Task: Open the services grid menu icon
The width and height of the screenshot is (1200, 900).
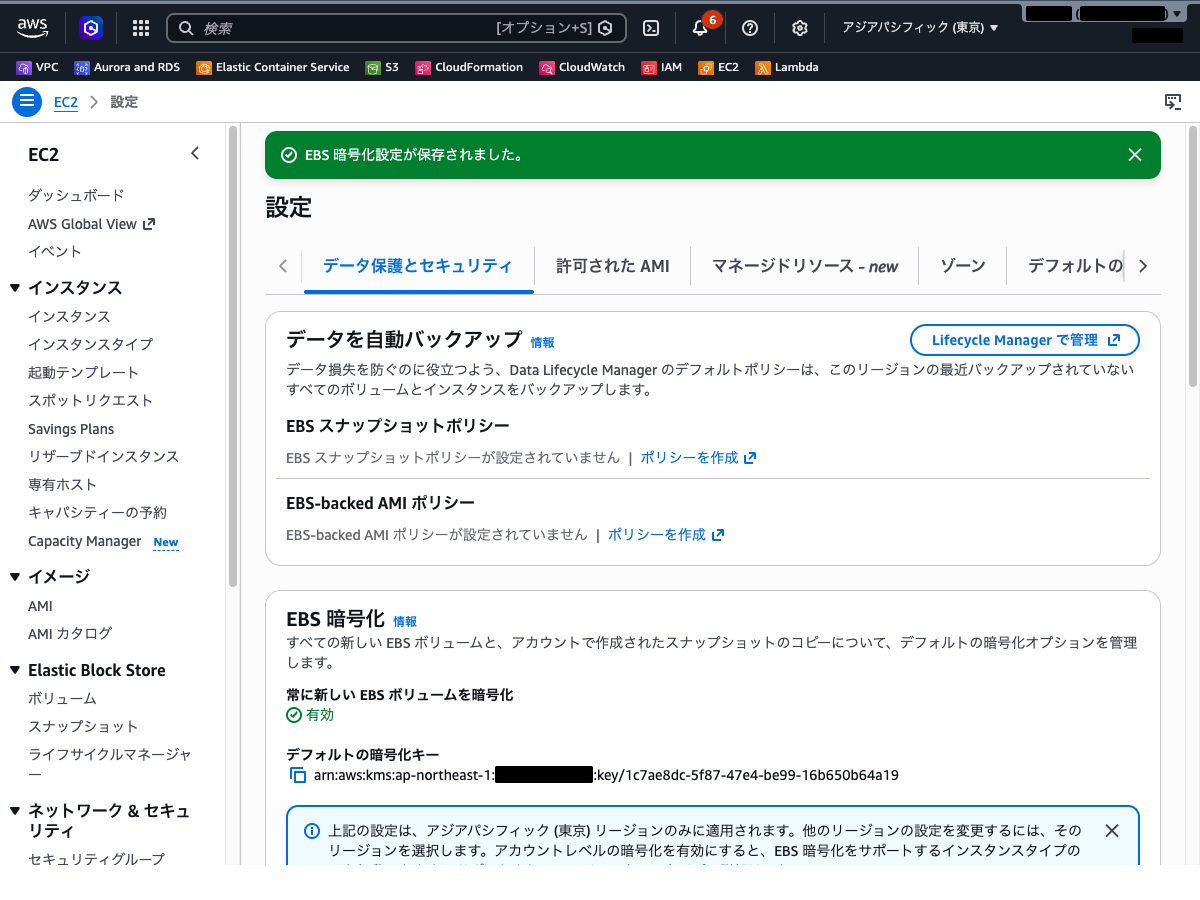Action: click(141, 28)
